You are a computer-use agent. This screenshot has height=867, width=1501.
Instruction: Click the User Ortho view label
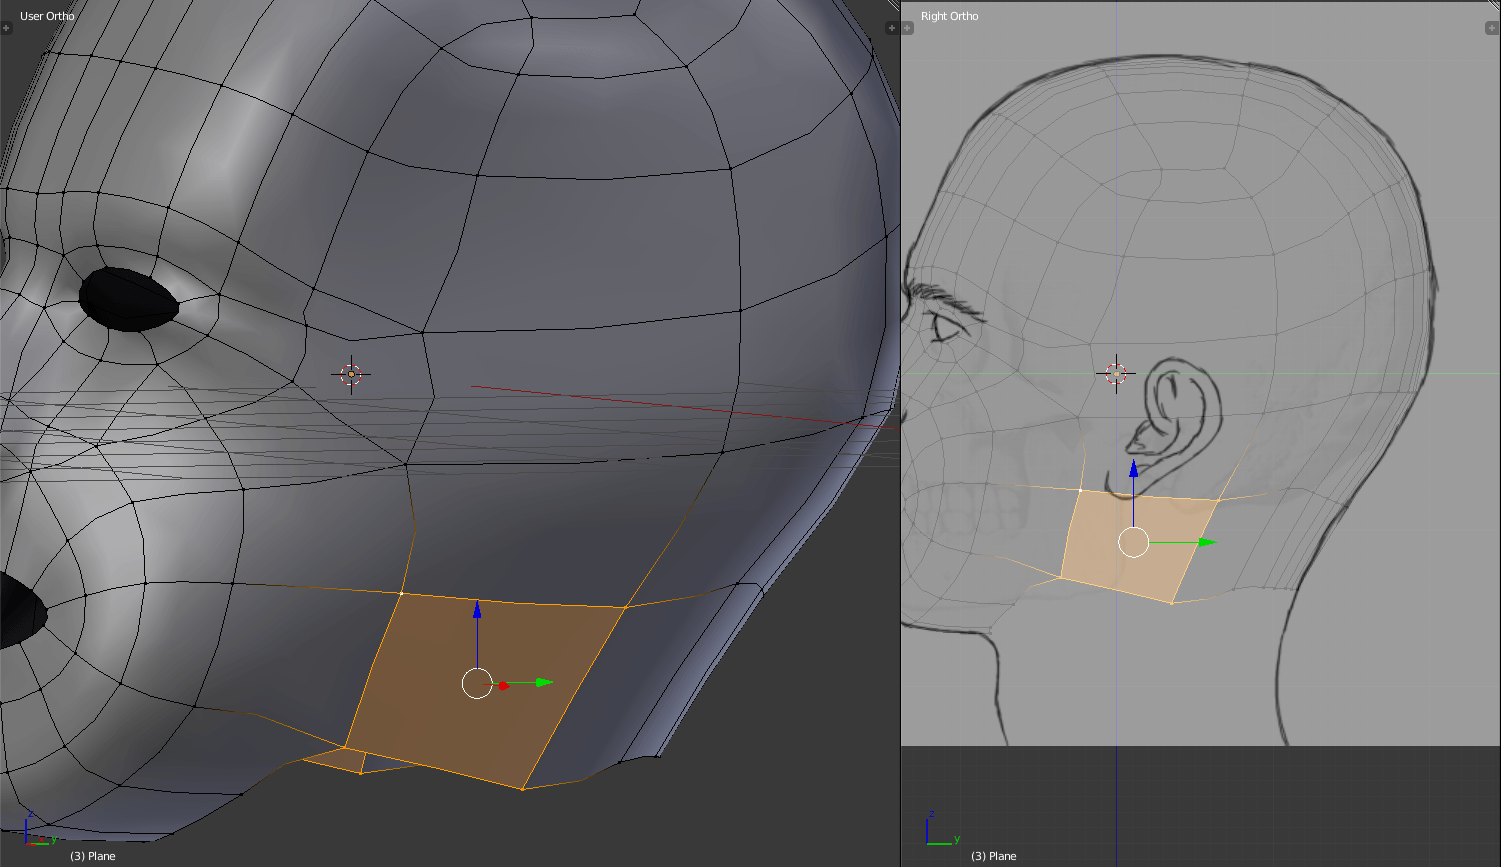[47, 16]
